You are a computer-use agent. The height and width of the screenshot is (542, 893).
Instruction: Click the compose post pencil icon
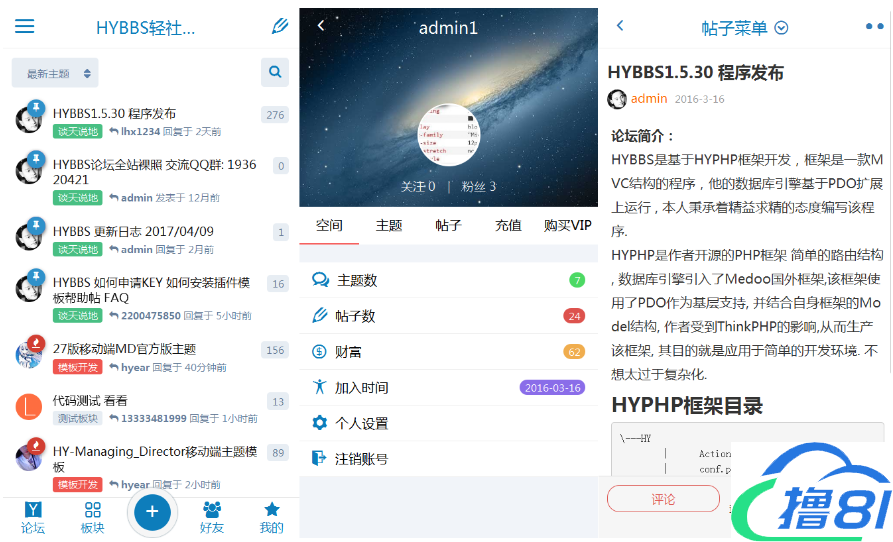click(x=279, y=26)
